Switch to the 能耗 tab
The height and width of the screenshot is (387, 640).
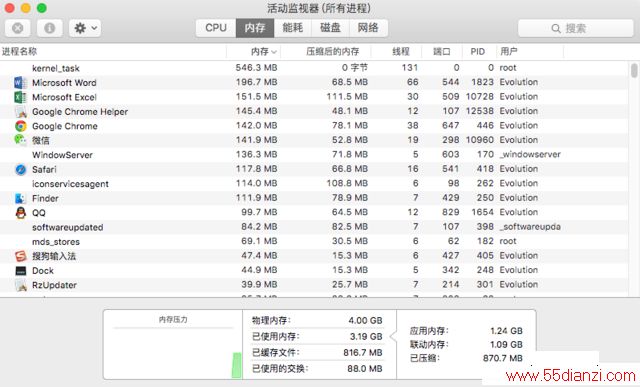click(x=293, y=28)
